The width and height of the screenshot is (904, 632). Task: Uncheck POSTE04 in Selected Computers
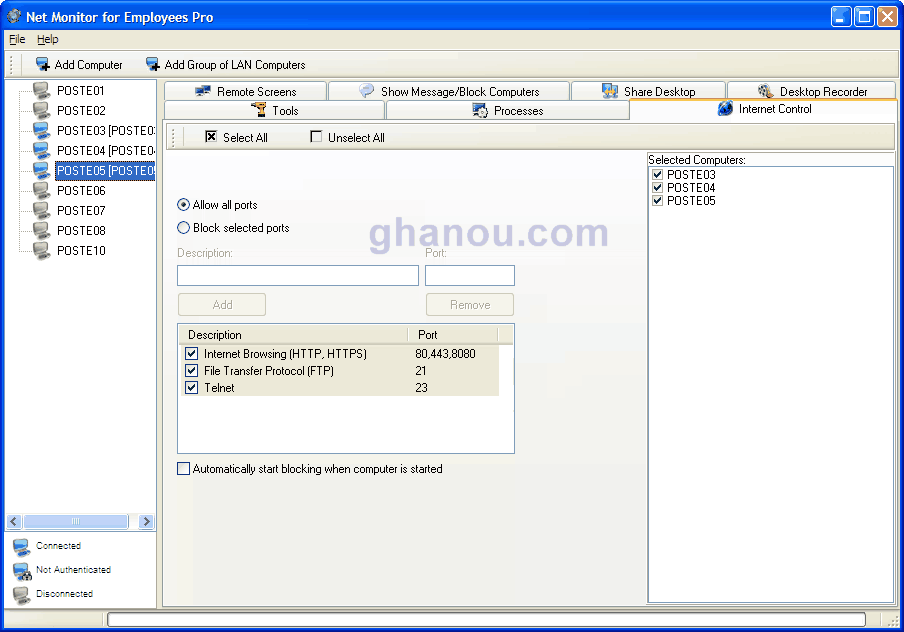pyautogui.click(x=657, y=187)
